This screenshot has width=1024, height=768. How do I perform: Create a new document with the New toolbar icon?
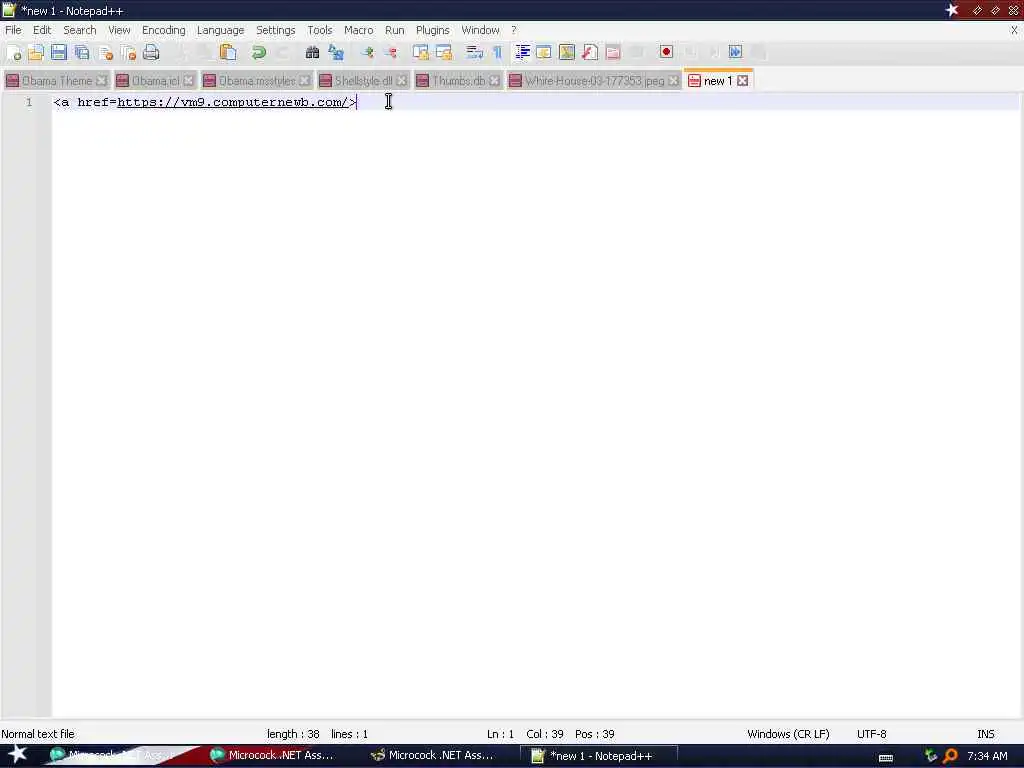[x=14, y=52]
